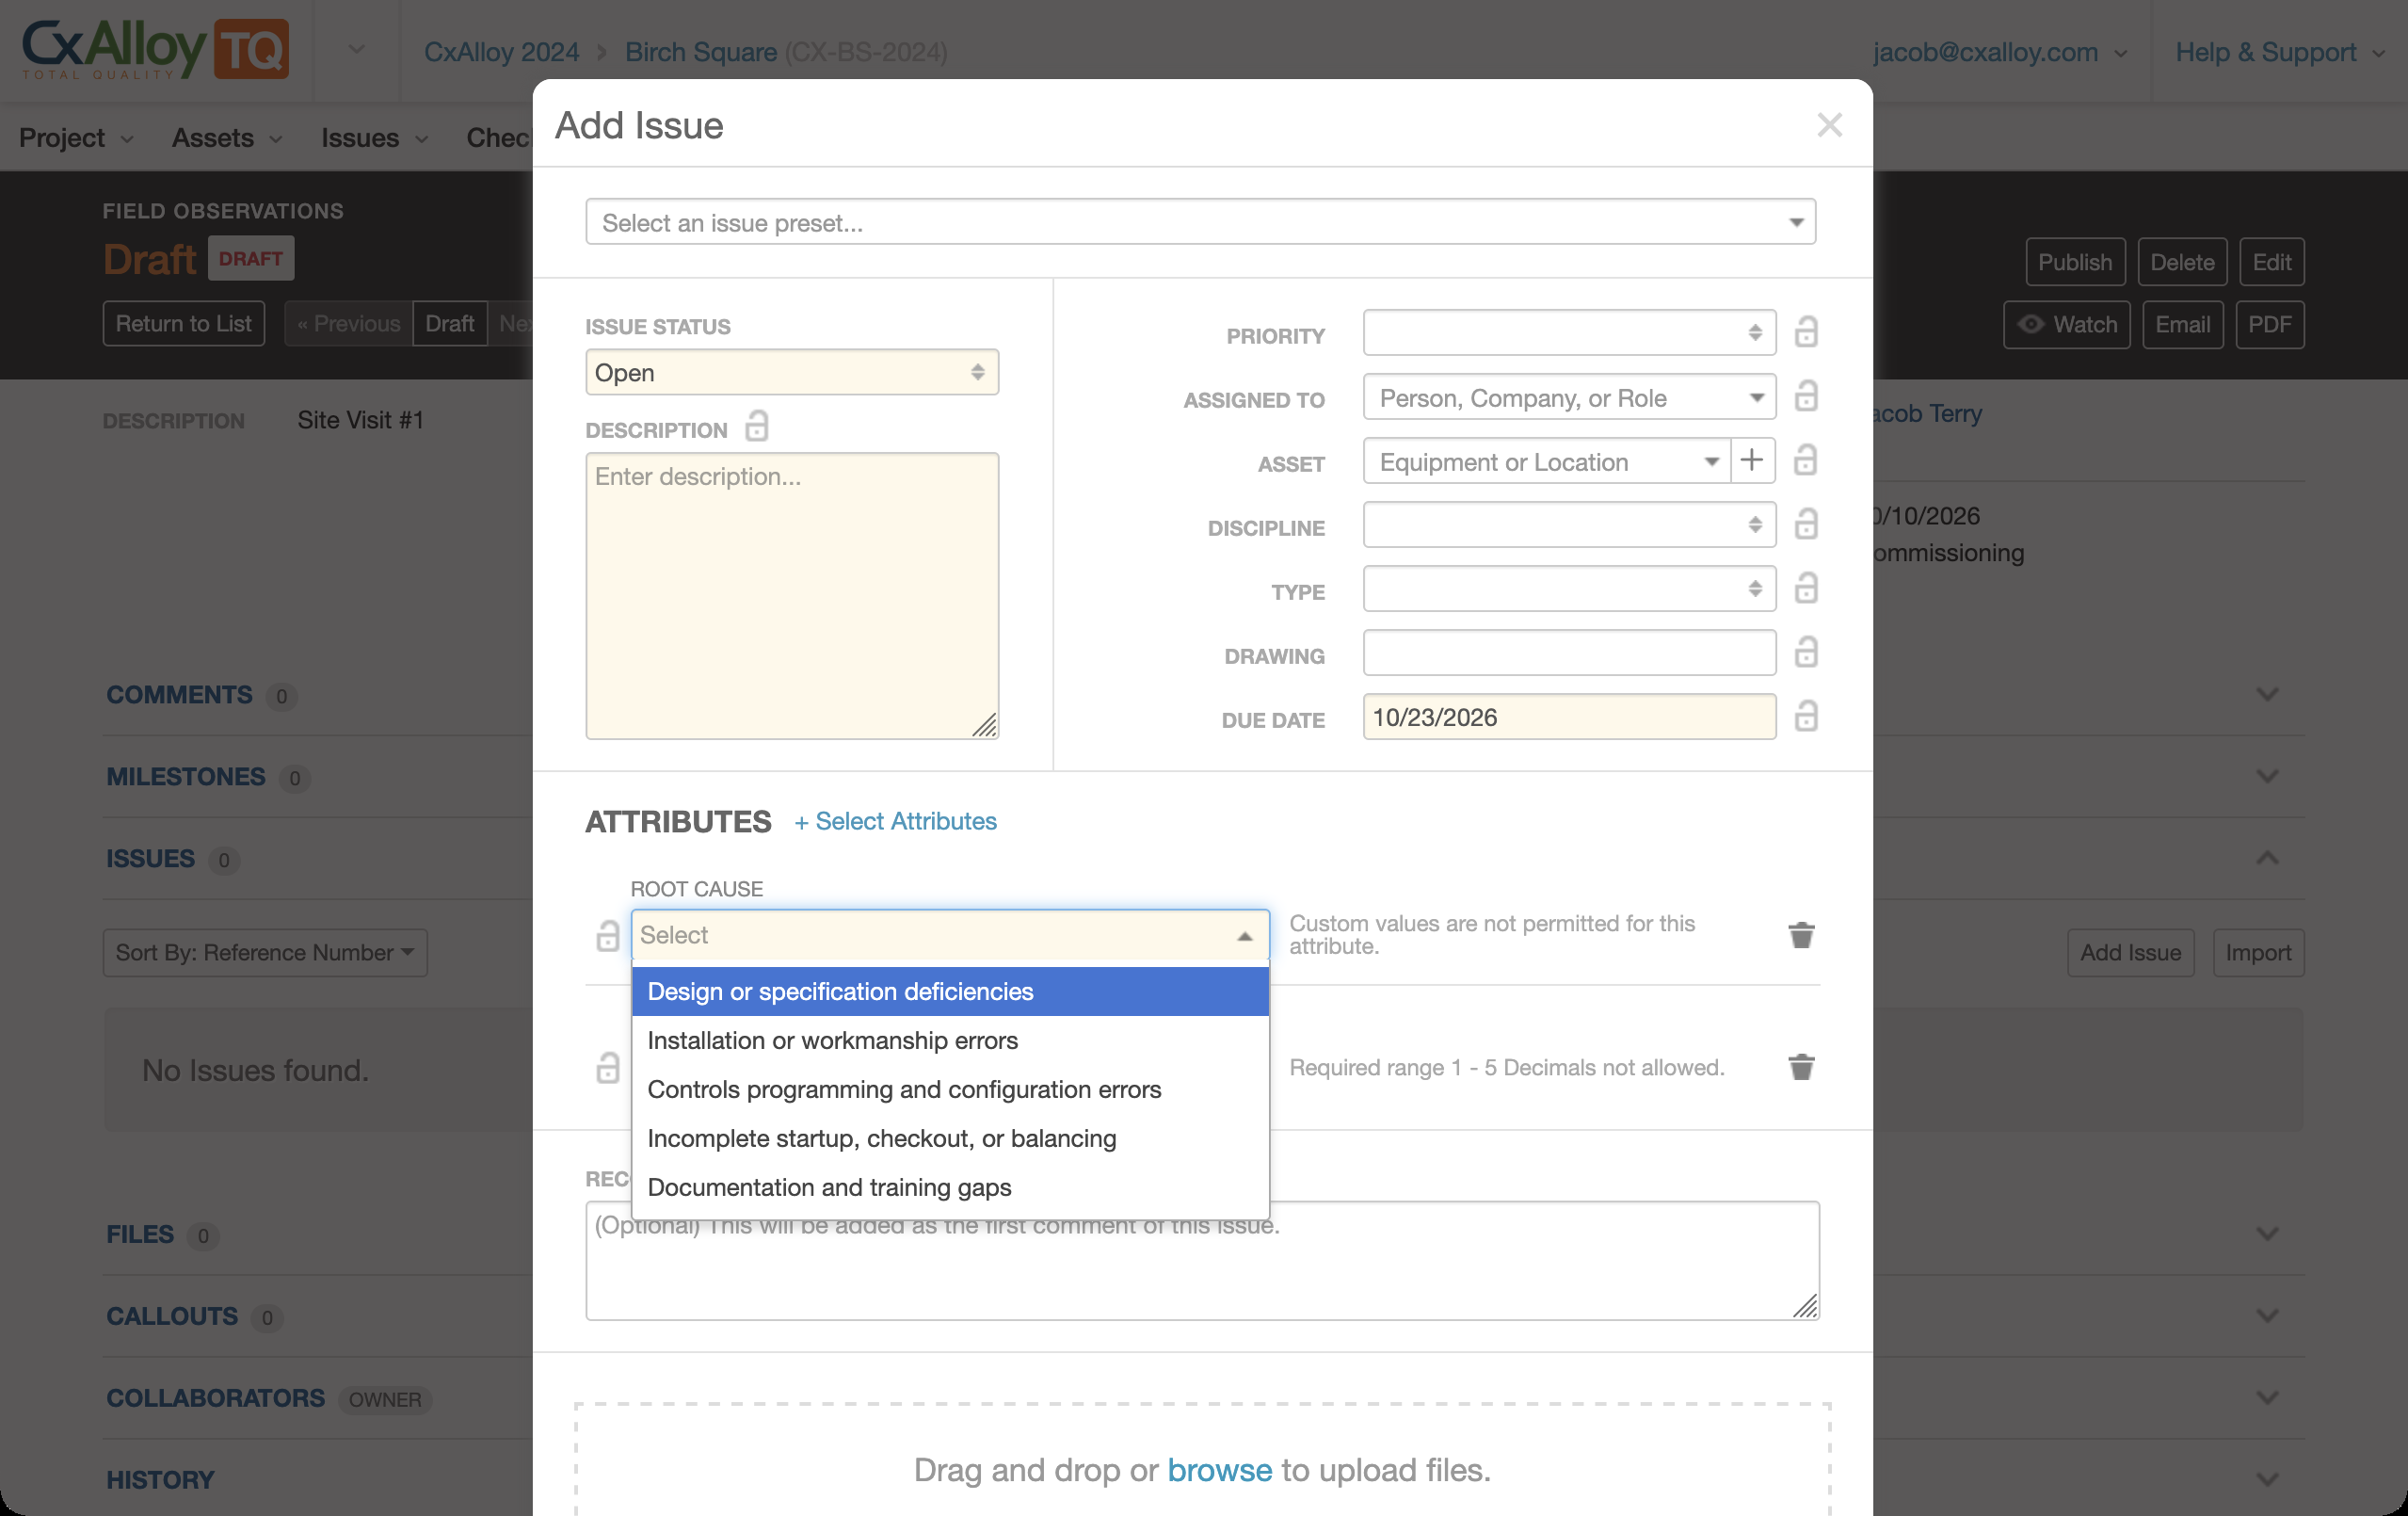2408x1516 pixels.
Task: Click the Import button
Action: [x=2258, y=953]
